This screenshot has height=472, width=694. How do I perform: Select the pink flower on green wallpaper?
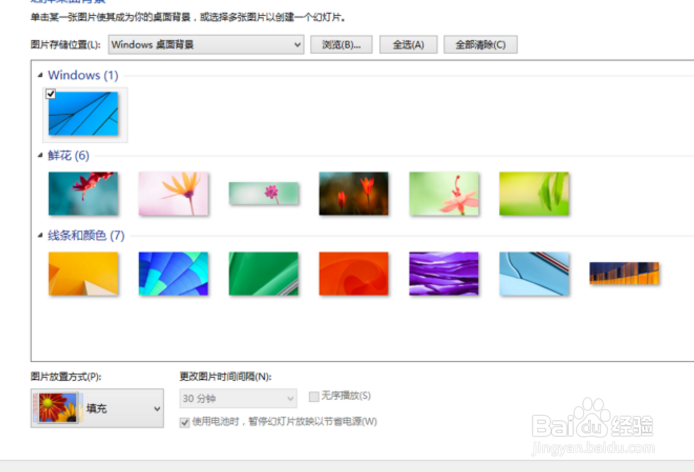pos(444,193)
